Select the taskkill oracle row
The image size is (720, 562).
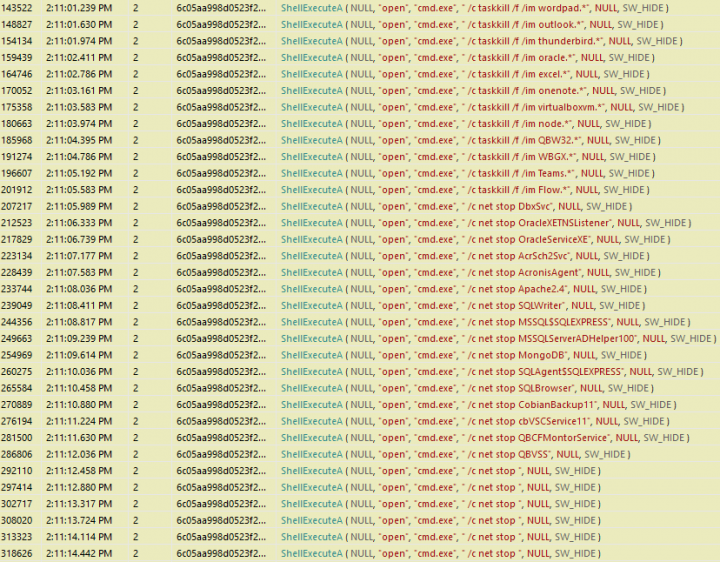(x=360, y=57)
